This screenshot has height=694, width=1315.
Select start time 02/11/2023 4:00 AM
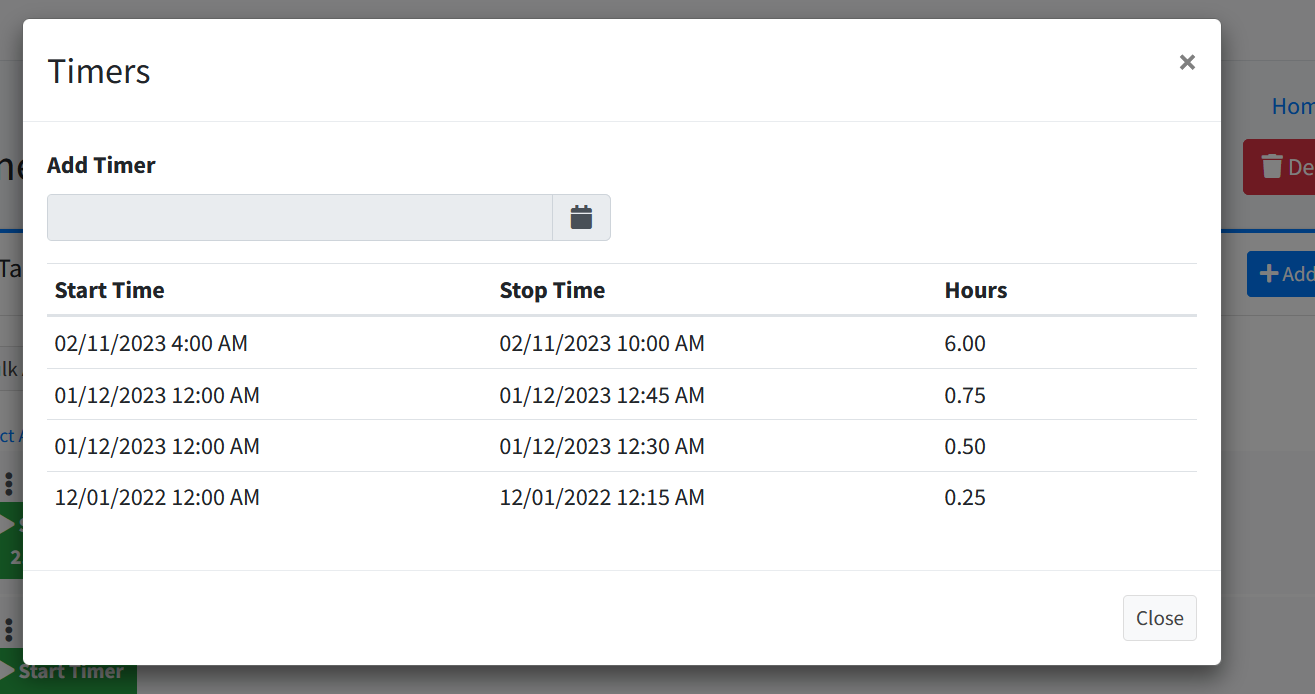tap(151, 344)
